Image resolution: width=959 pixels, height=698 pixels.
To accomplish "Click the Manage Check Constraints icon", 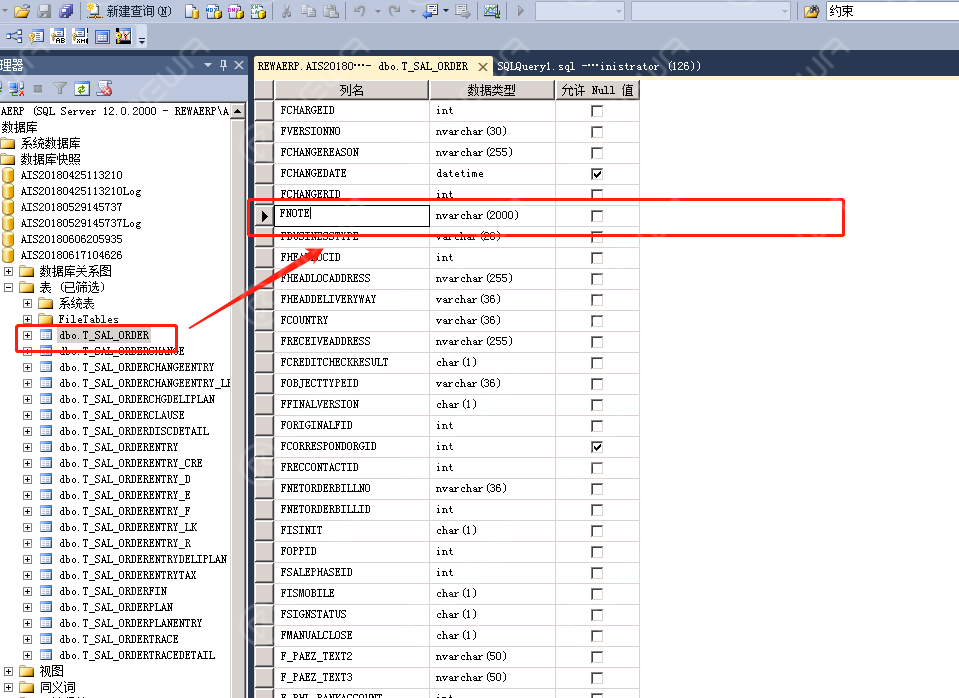I will pos(102,37).
